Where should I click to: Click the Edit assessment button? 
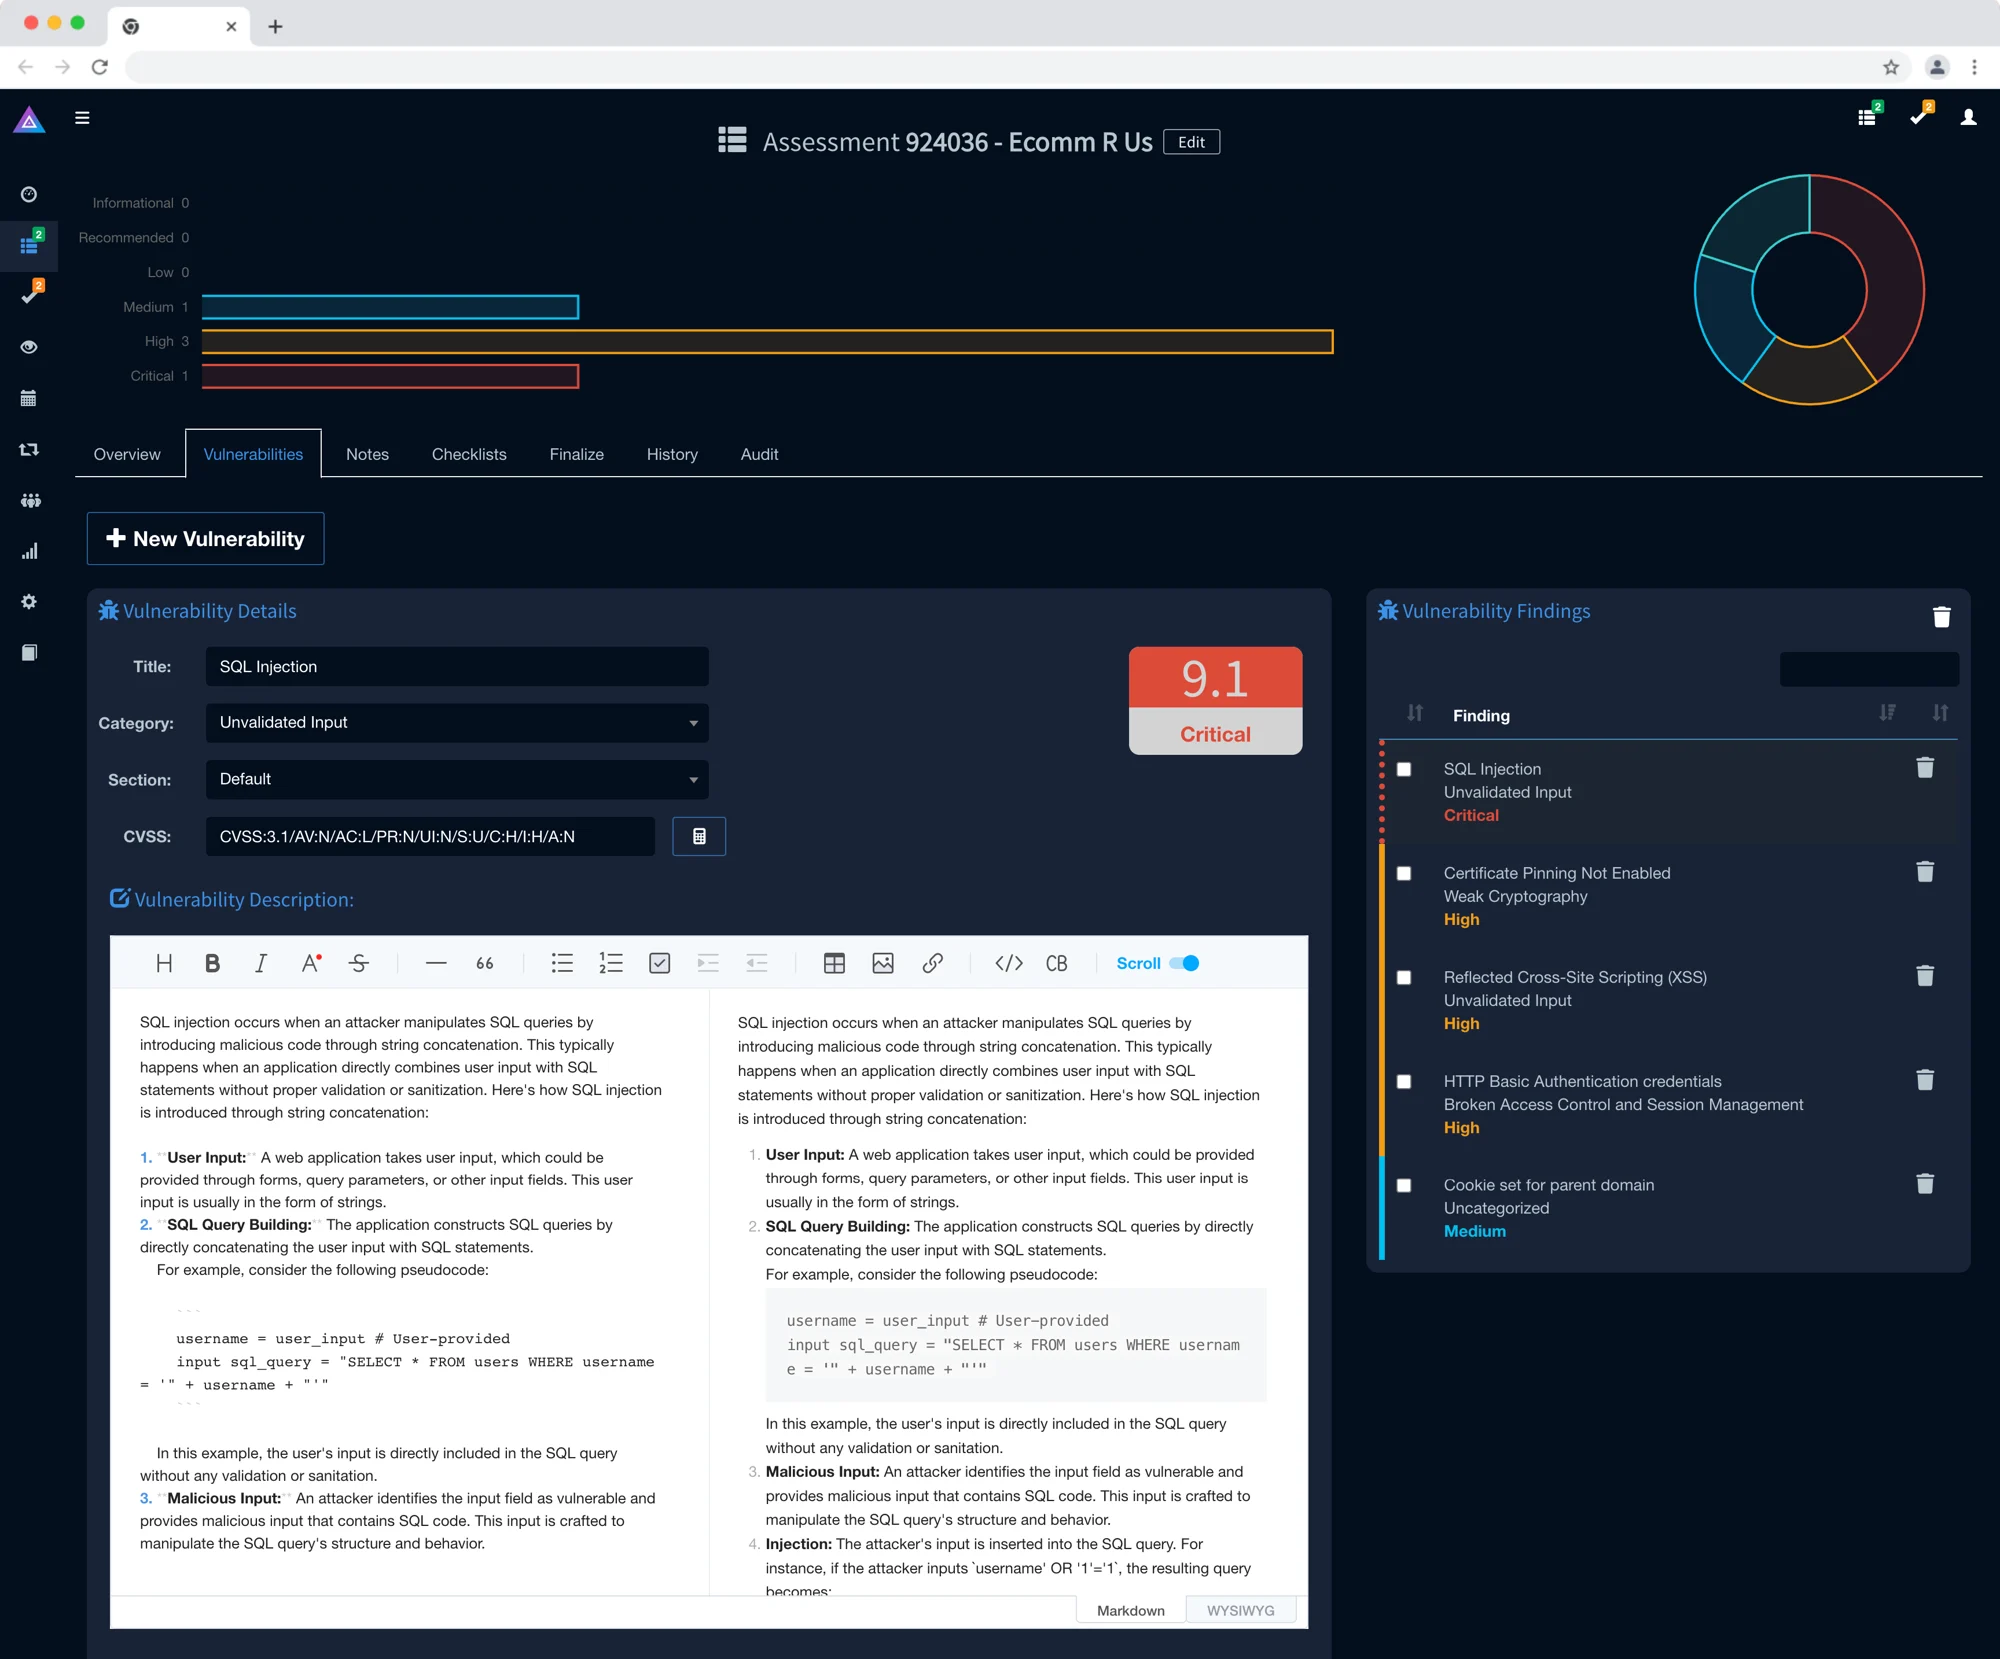(x=1191, y=142)
